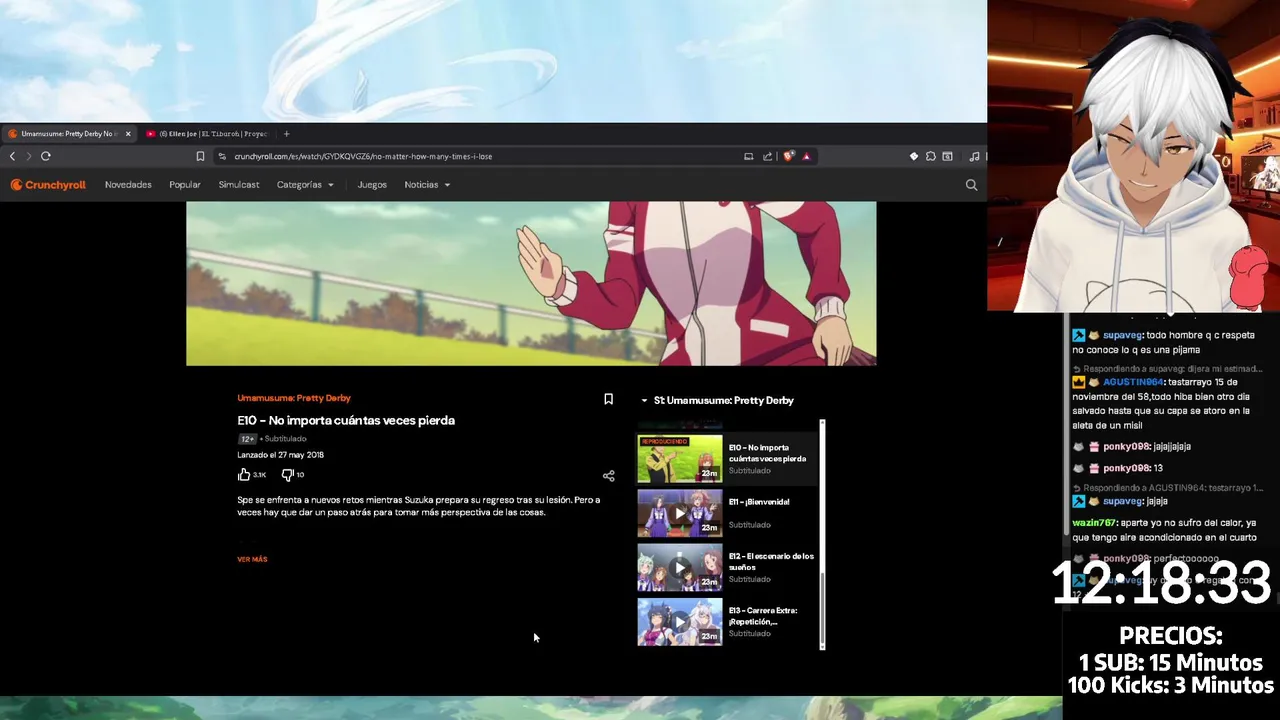This screenshot has height=720, width=1280.
Task: Open the extensions puzzle icon
Action: point(930,156)
